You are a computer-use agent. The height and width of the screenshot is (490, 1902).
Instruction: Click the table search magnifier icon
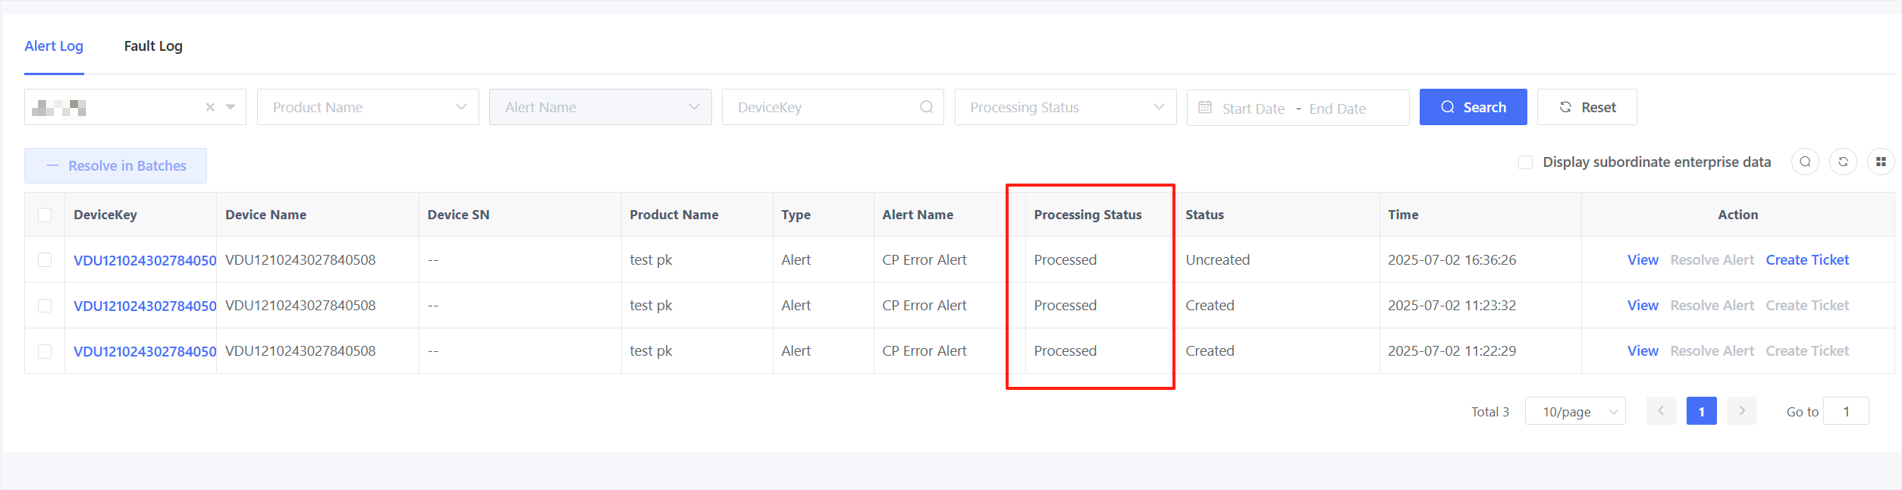pos(1805,162)
